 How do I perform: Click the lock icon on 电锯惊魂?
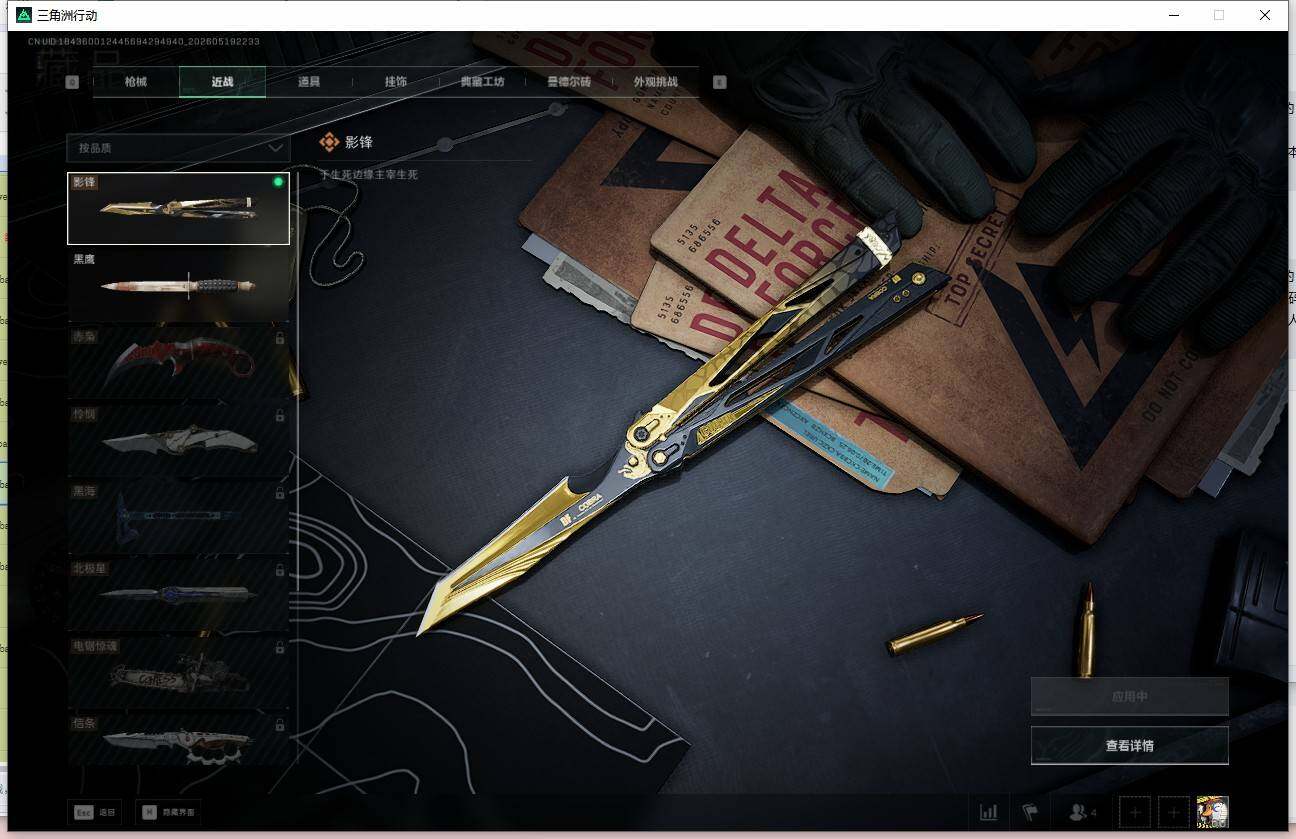(x=280, y=647)
